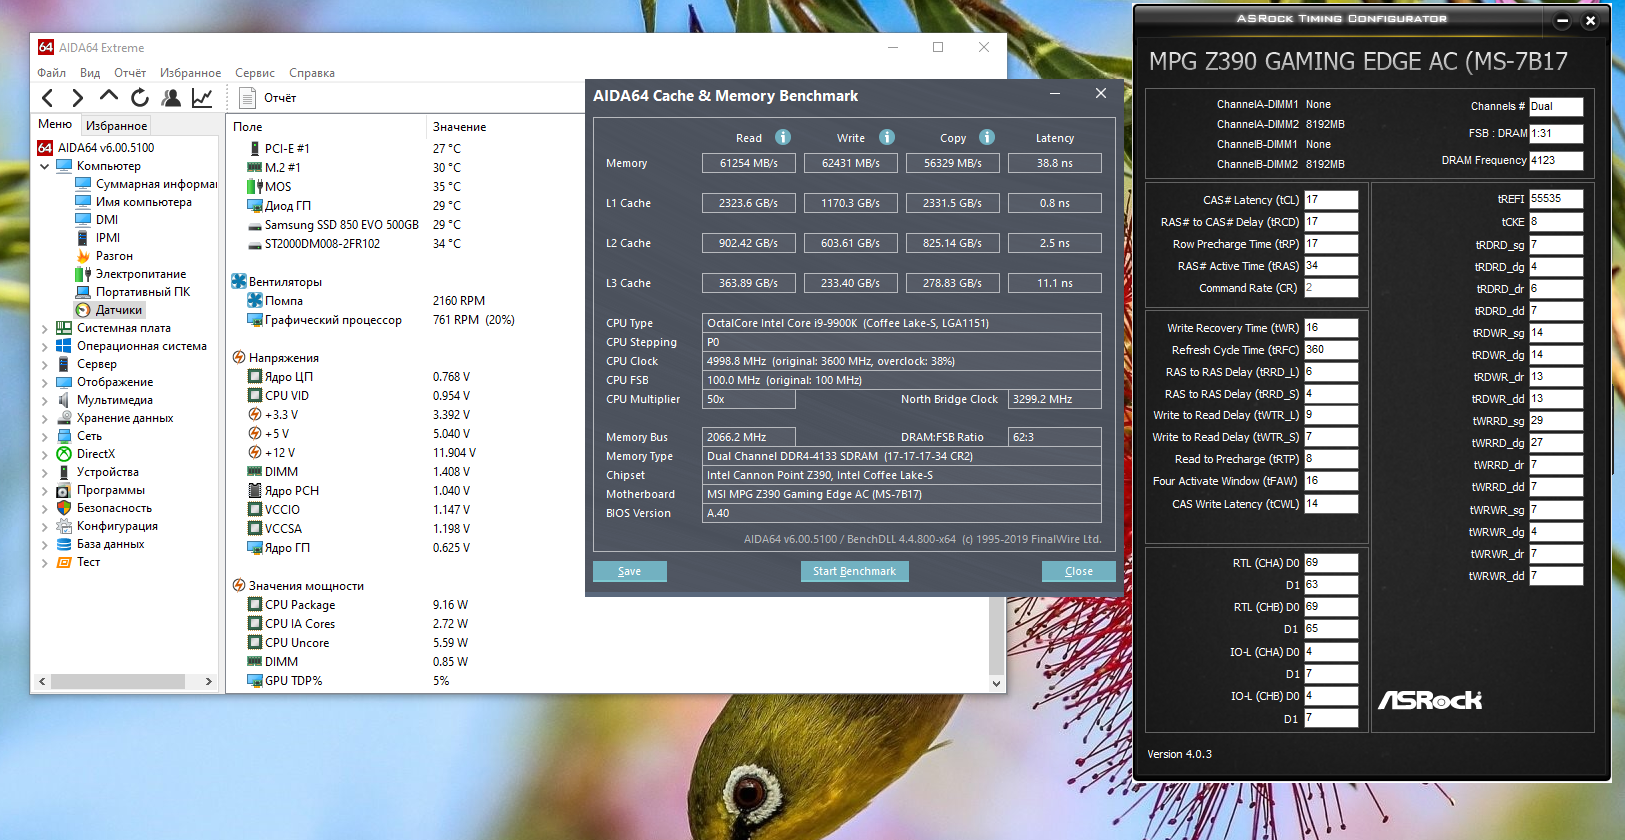Image resolution: width=1625 pixels, height=840 pixels.
Task: Click the up-level arrow in AIDA64 toolbar
Action: coord(109,97)
